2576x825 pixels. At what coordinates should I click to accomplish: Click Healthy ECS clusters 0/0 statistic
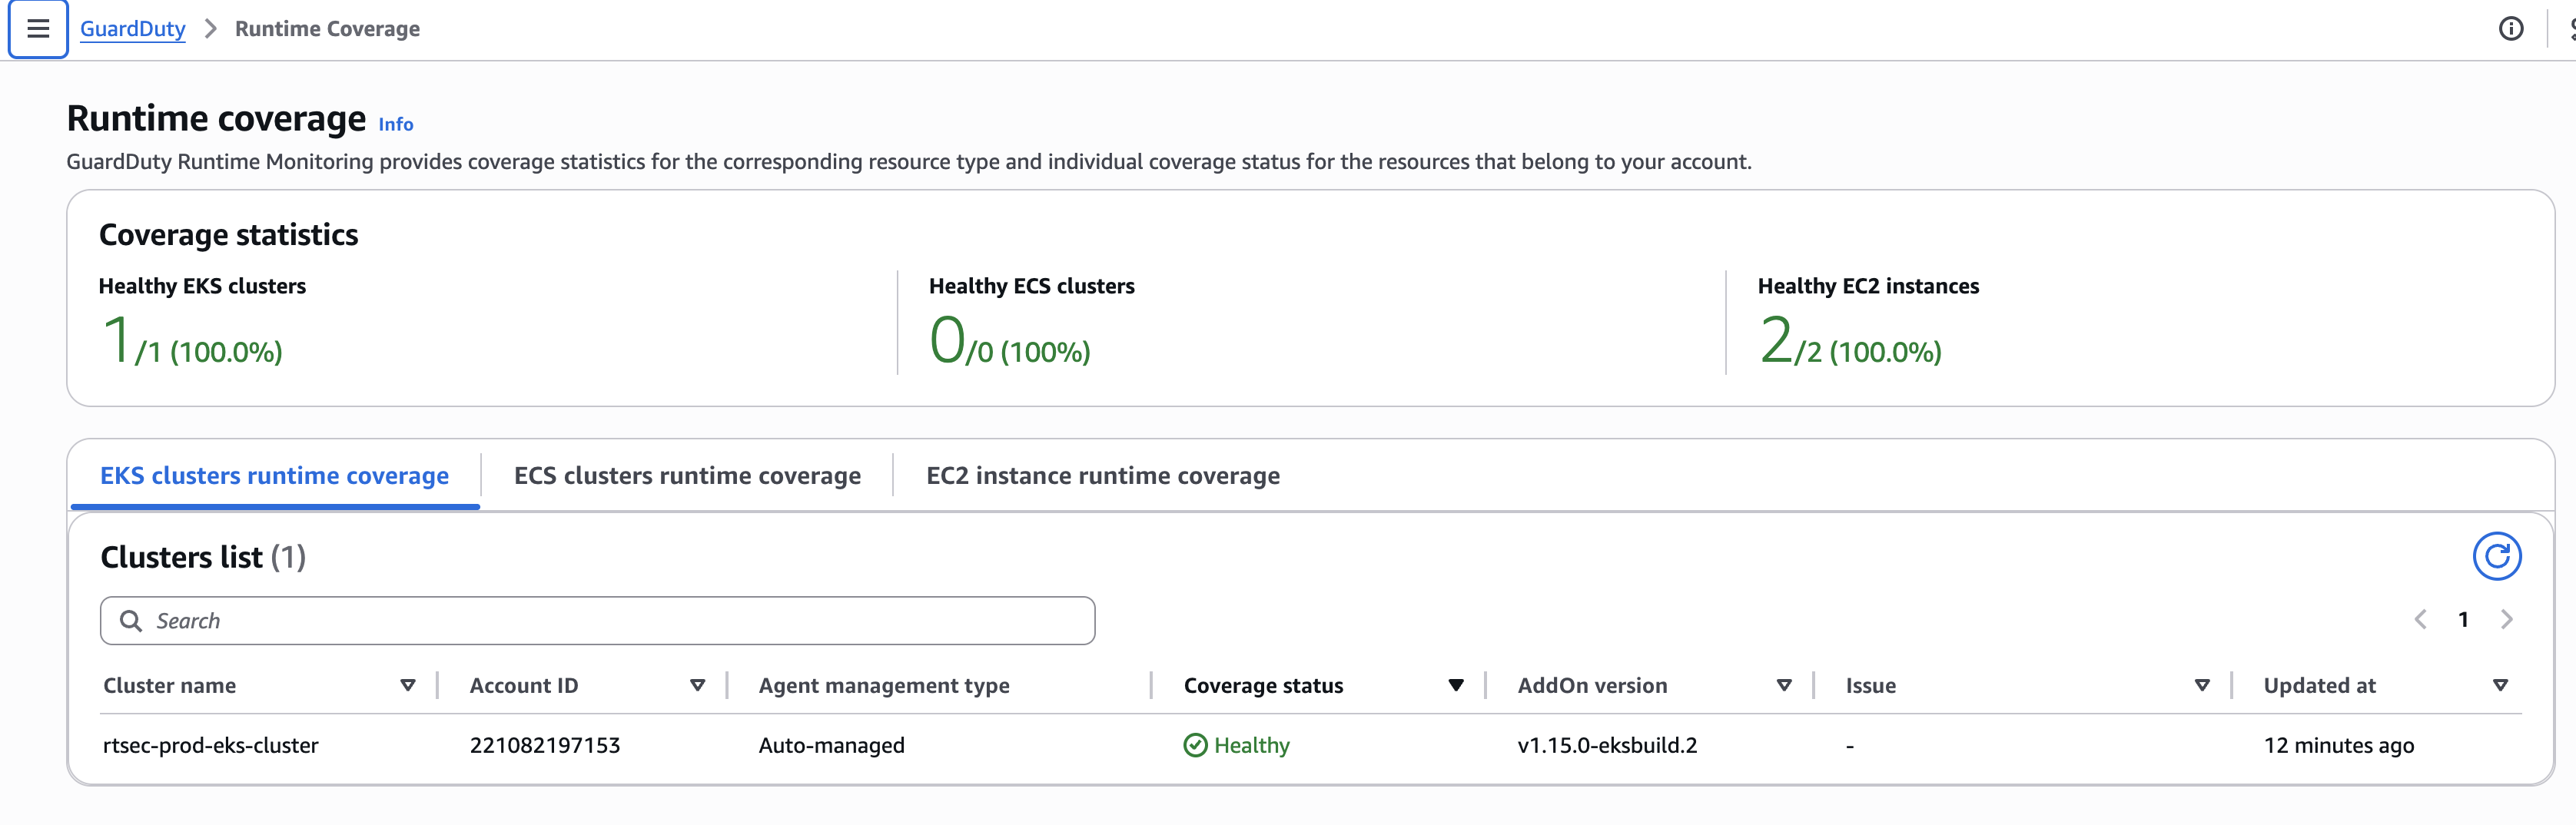tap(1010, 340)
